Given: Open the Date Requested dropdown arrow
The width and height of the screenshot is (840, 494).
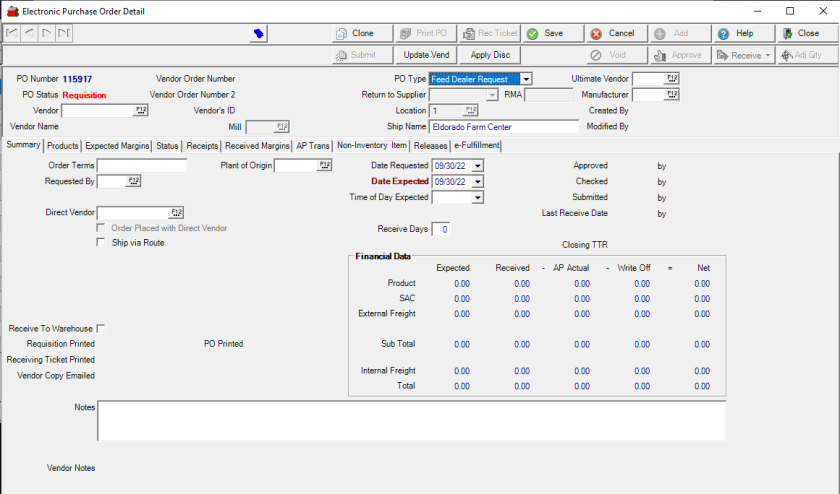Looking at the screenshot, I should pos(477,166).
